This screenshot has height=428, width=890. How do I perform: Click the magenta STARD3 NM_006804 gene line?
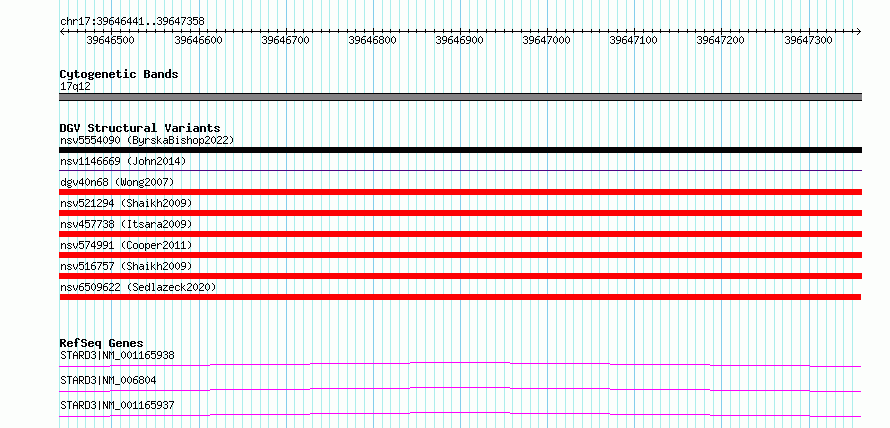point(460,389)
